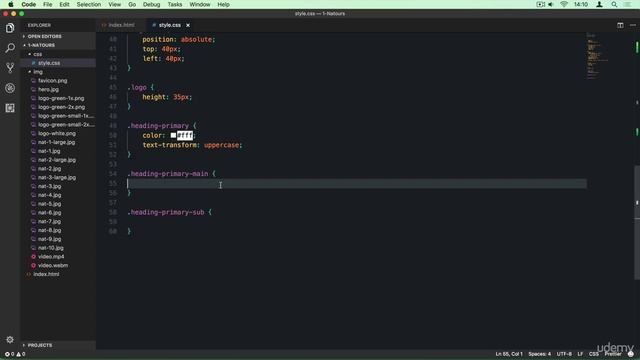Click the editor vertical scrollbar

point(637,222)
